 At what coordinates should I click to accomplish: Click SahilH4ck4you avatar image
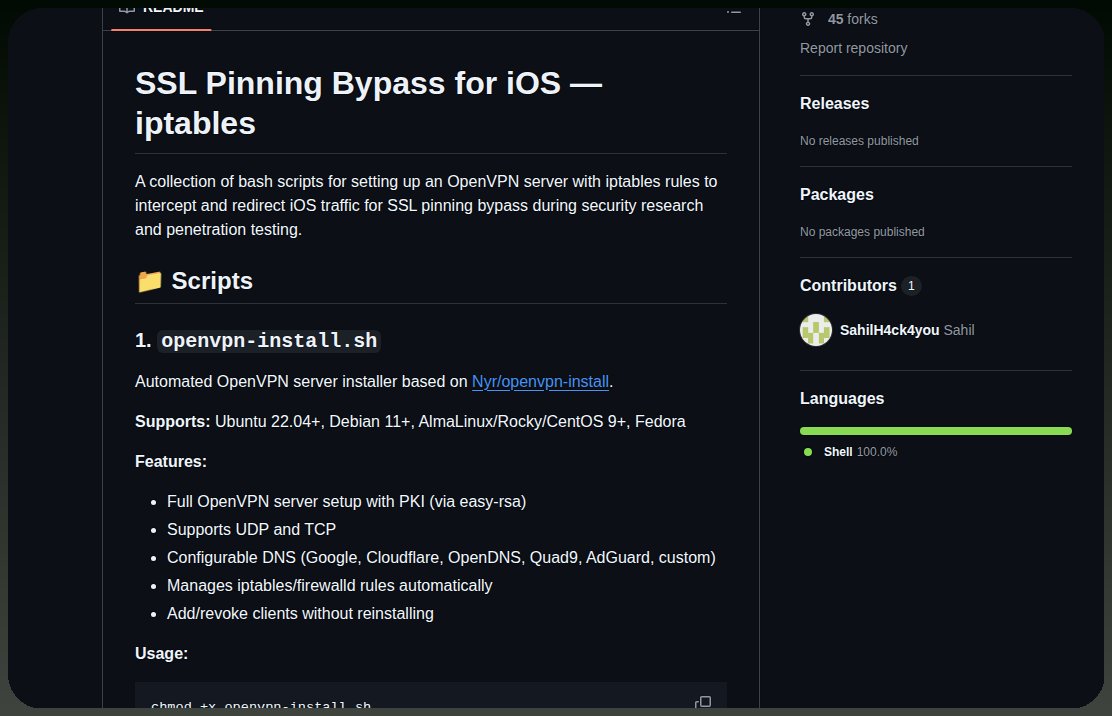[x=816, y=330]
